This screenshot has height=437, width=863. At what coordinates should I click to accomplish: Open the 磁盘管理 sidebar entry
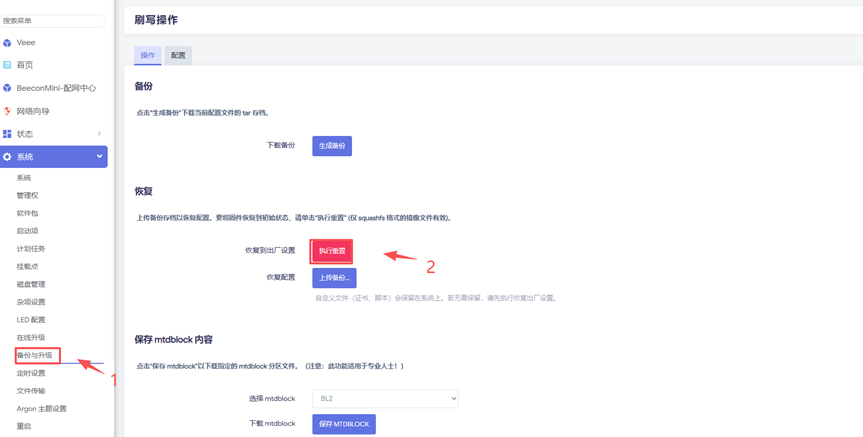(x=31, y=284)
